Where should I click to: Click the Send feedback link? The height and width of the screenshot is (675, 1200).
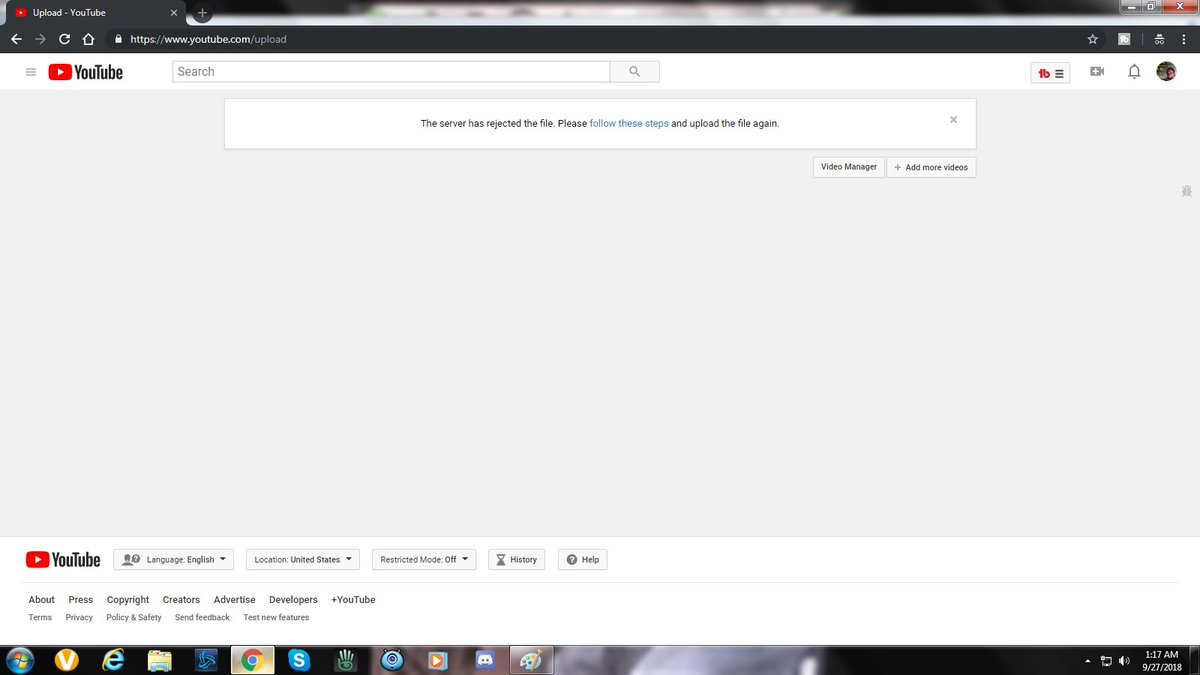[202, 618]
